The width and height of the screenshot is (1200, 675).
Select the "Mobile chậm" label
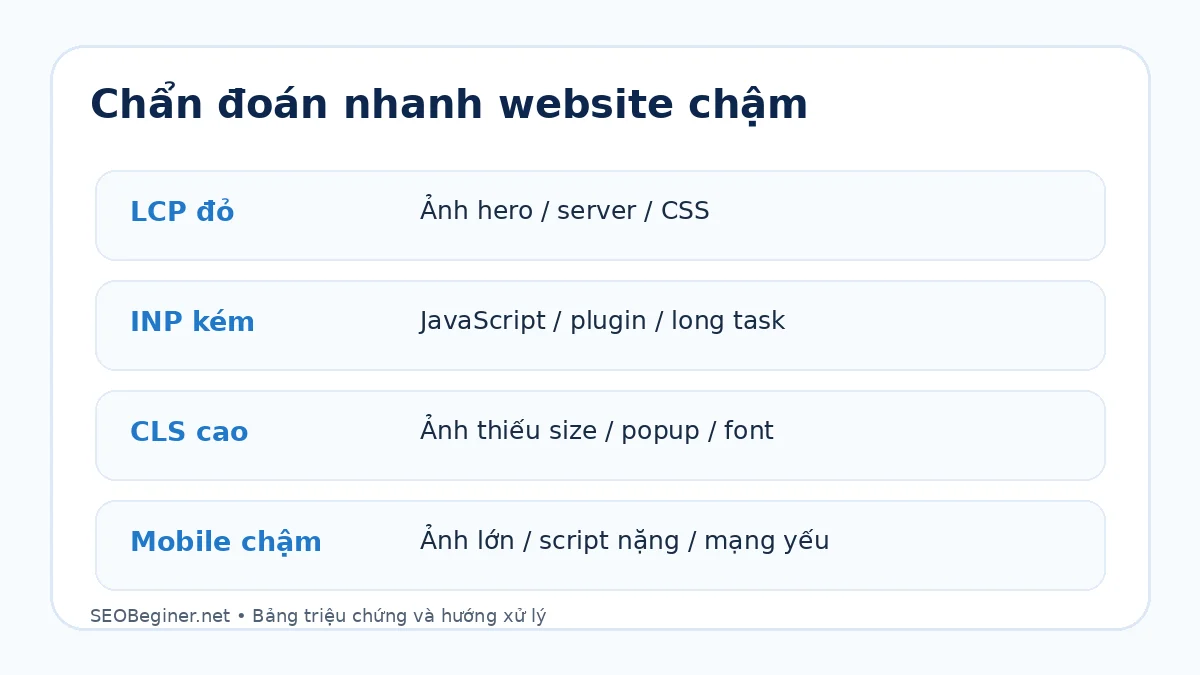tap(226, 542)
